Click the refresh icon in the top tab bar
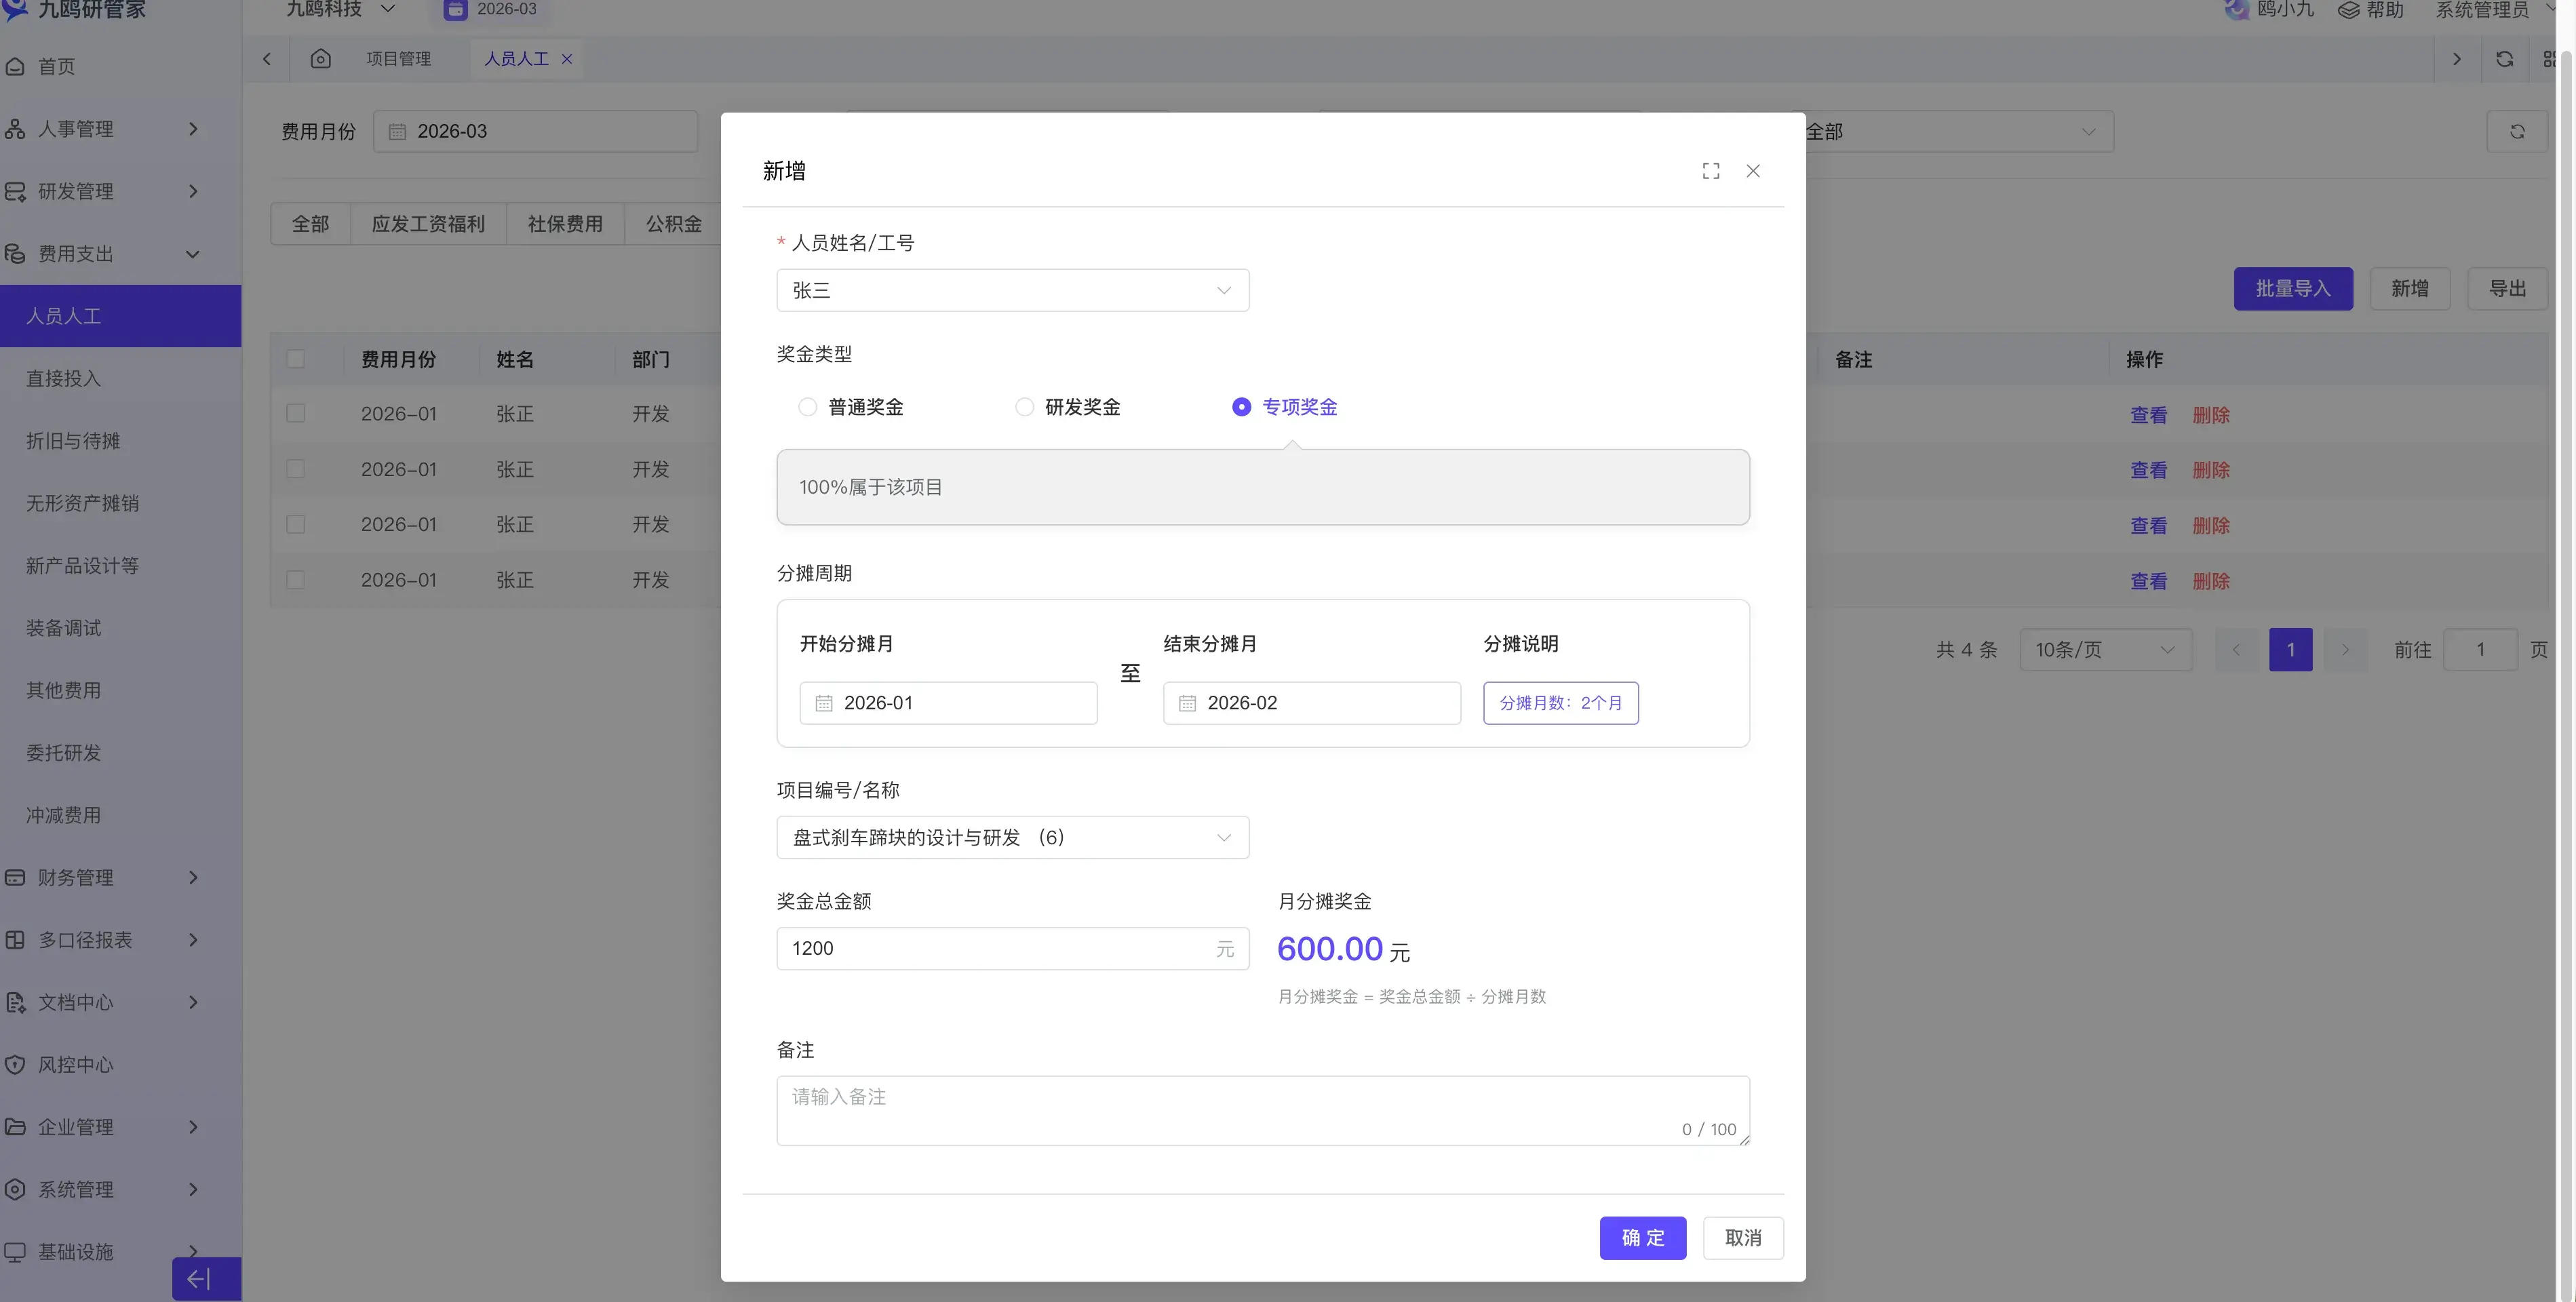 pos(2504,59)
